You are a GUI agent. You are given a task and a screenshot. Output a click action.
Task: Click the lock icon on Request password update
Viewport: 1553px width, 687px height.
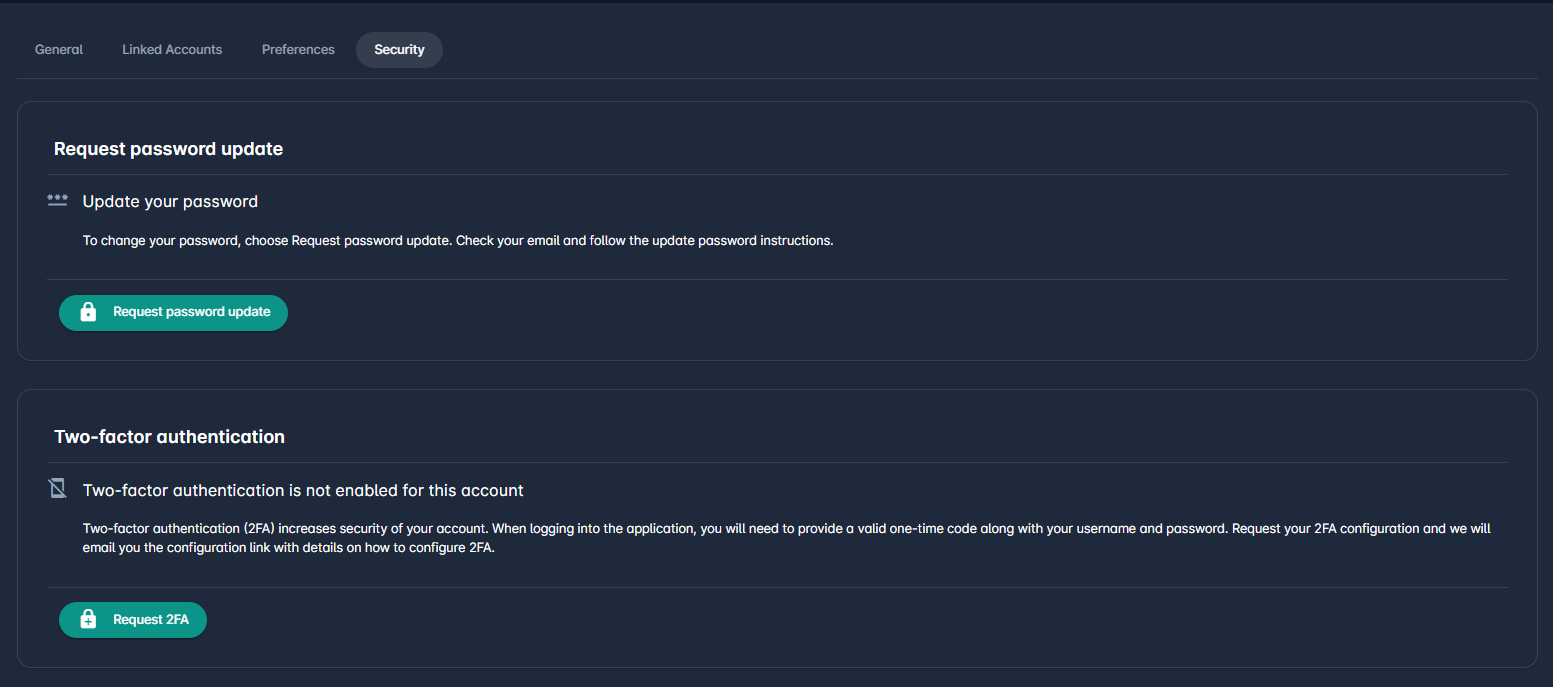point(88,312)
